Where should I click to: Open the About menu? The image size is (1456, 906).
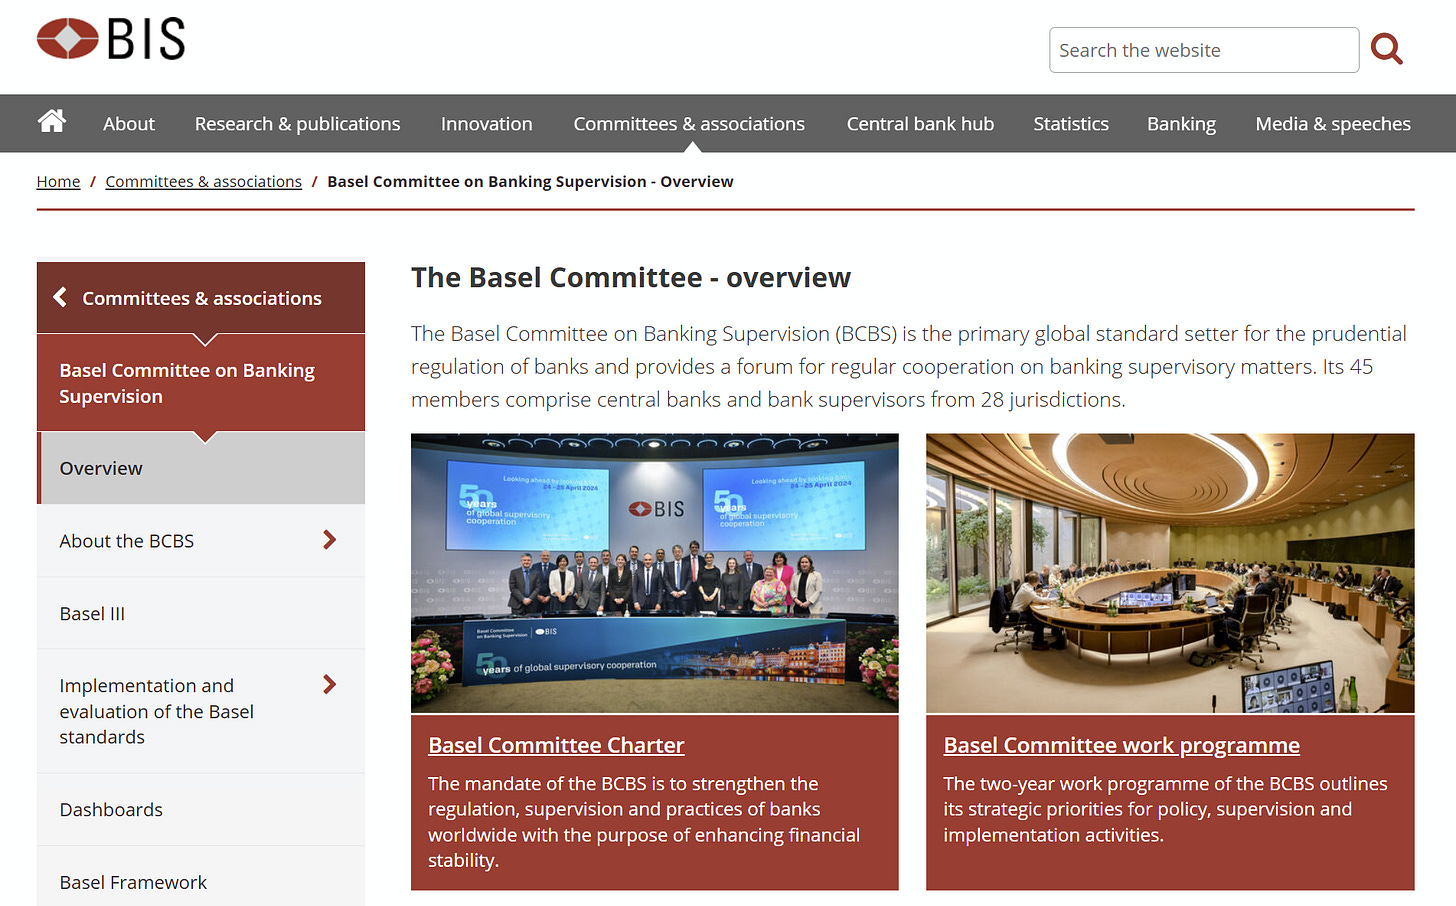(x=129, y=124)
